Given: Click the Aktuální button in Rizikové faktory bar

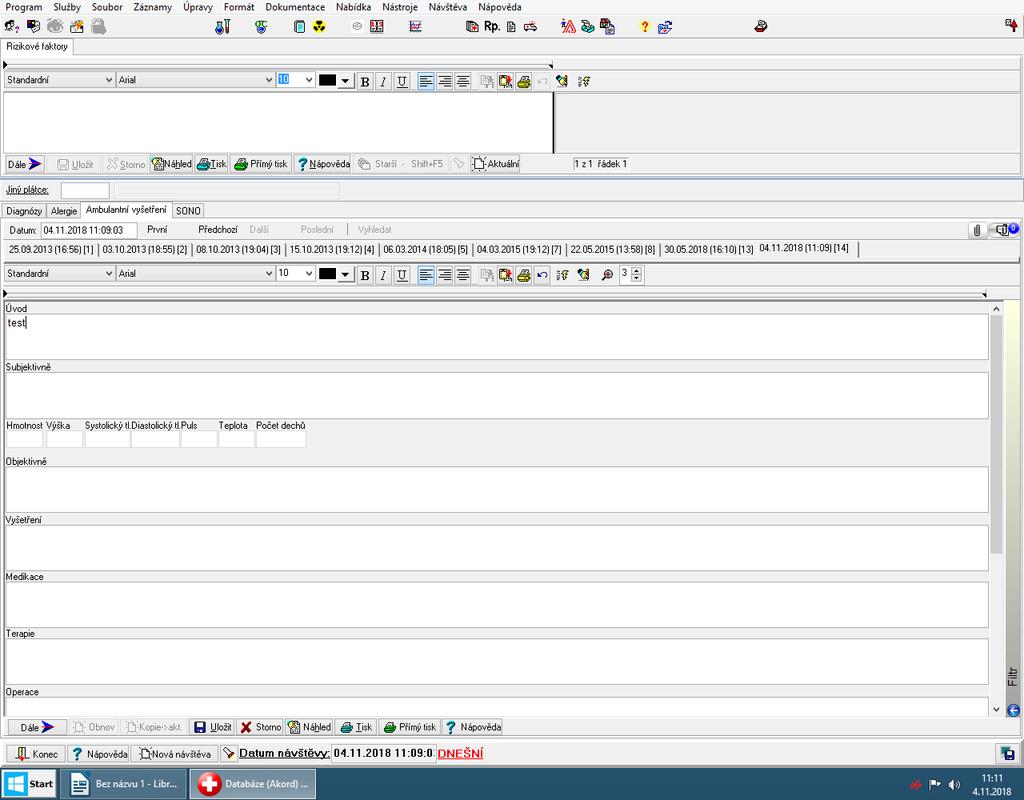Looking at the screenshot, I should [496, 164].
